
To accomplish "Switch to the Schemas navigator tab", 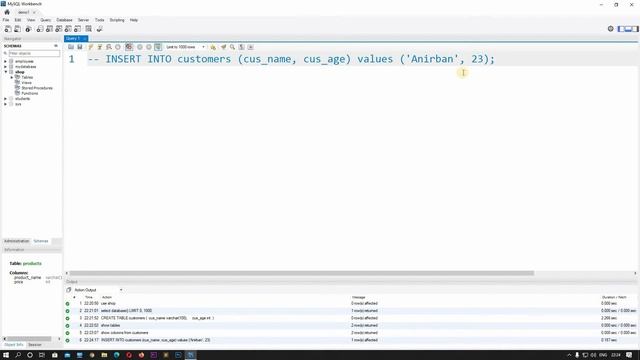I will [x=41, y=241].
